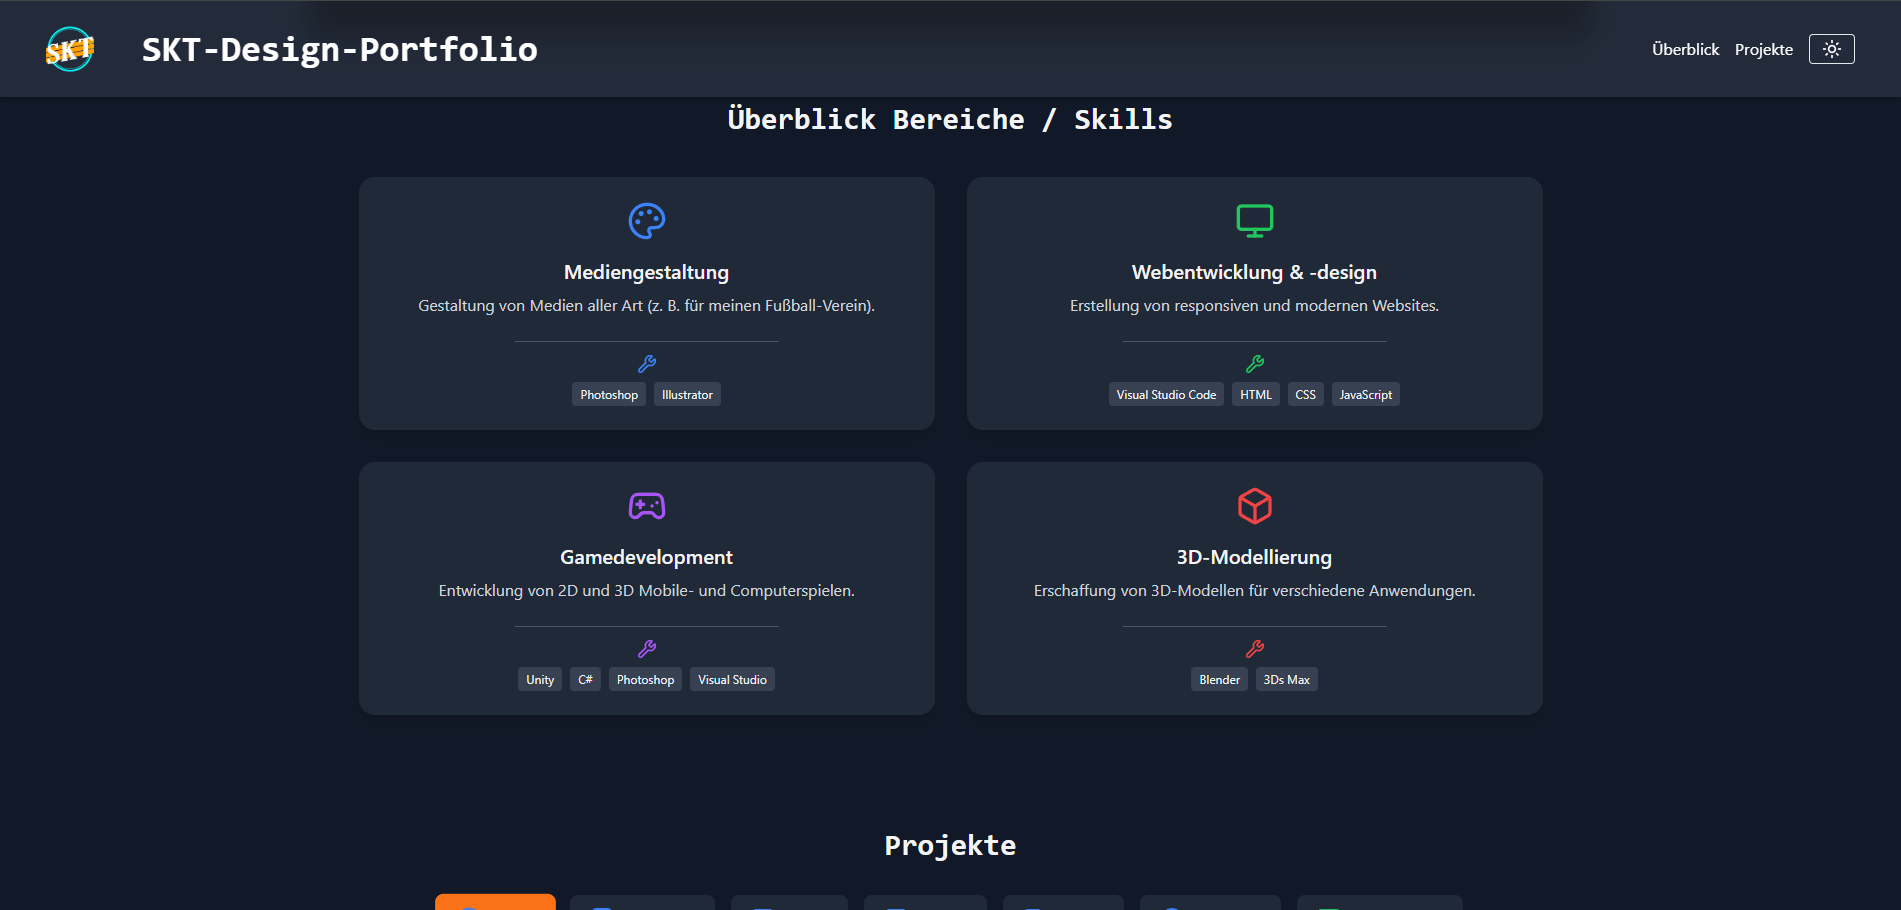Select the Illustrator skill tag
The height and width of the screenshot is (910, 1901).
(687, 395)
